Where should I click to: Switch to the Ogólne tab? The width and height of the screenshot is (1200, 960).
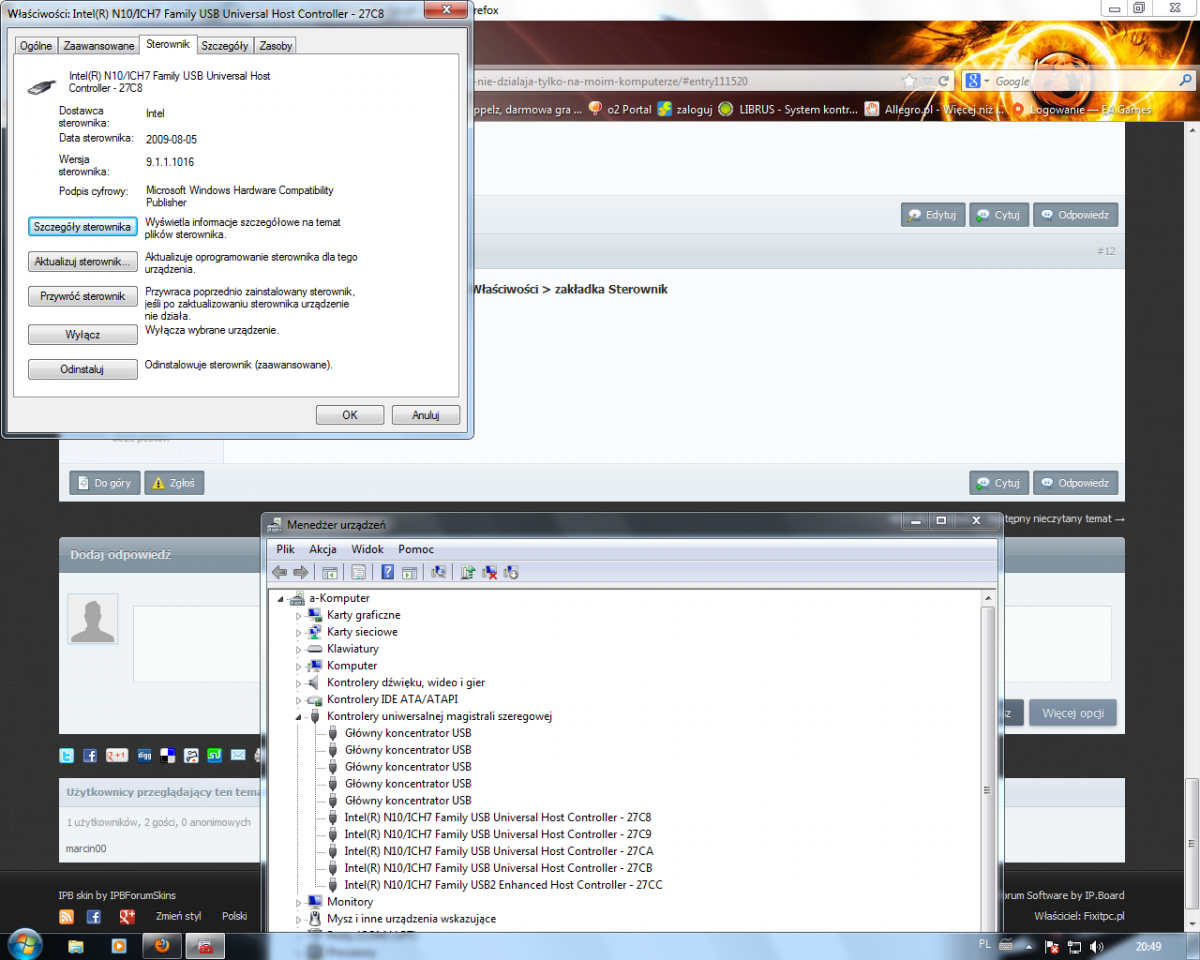coord(36,46)
